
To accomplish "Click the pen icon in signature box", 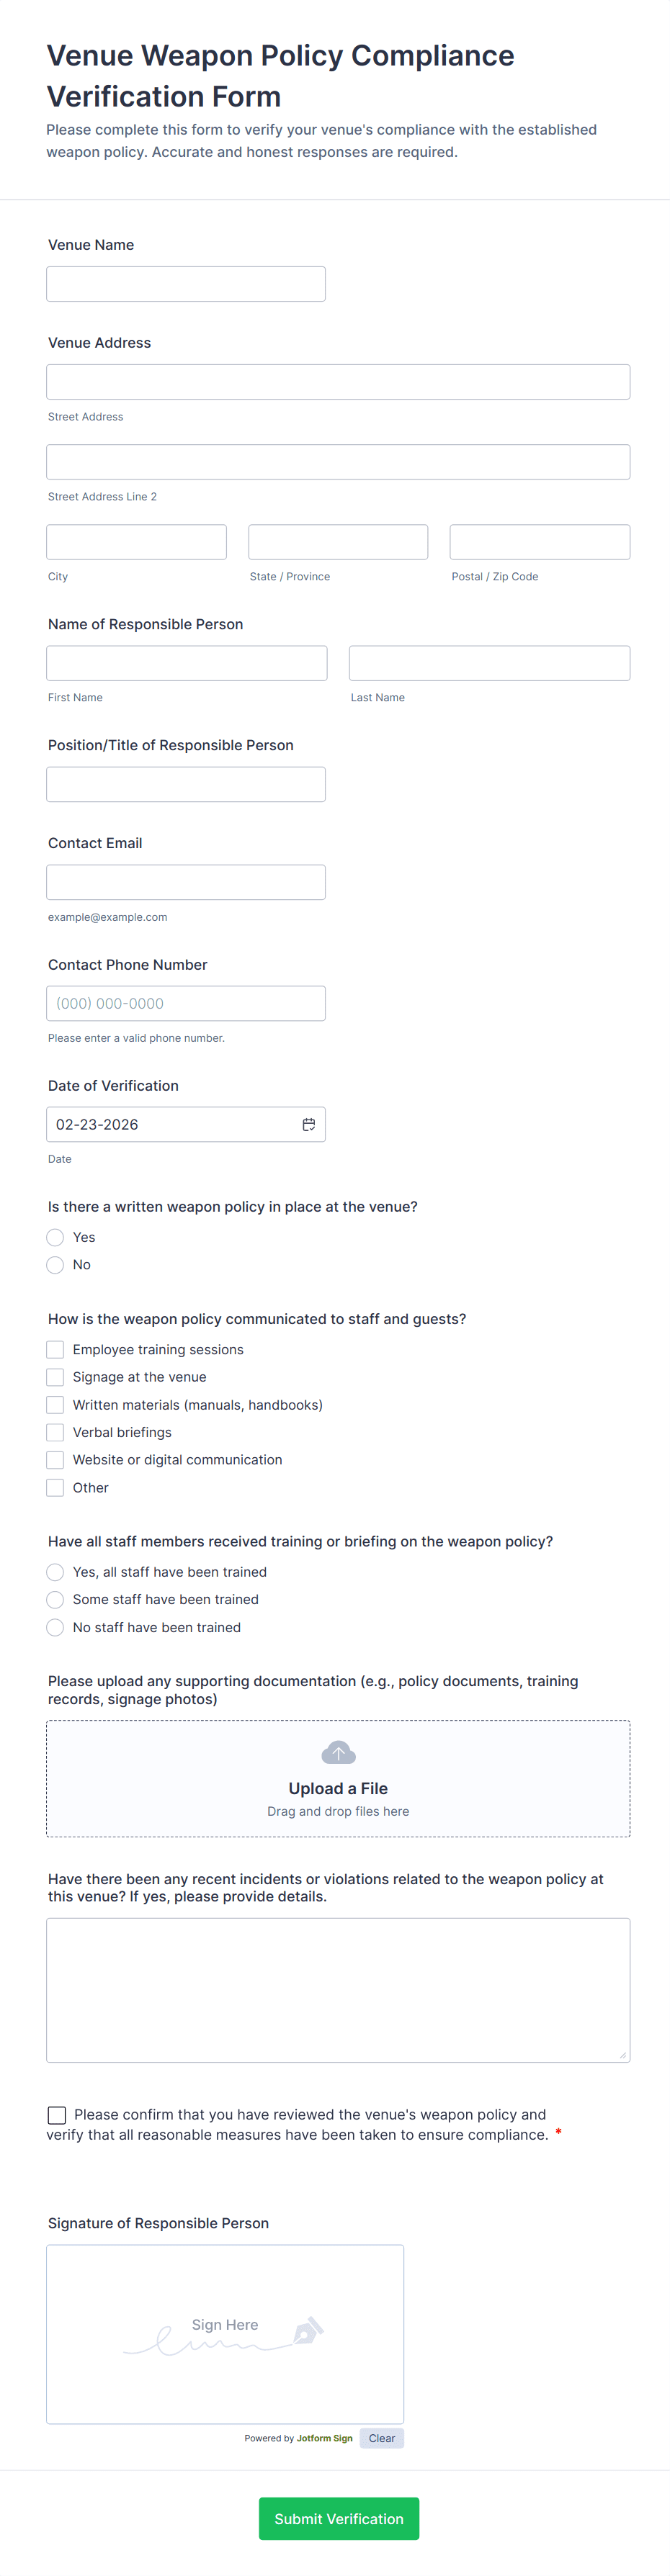I will [x=308, y=2331].
